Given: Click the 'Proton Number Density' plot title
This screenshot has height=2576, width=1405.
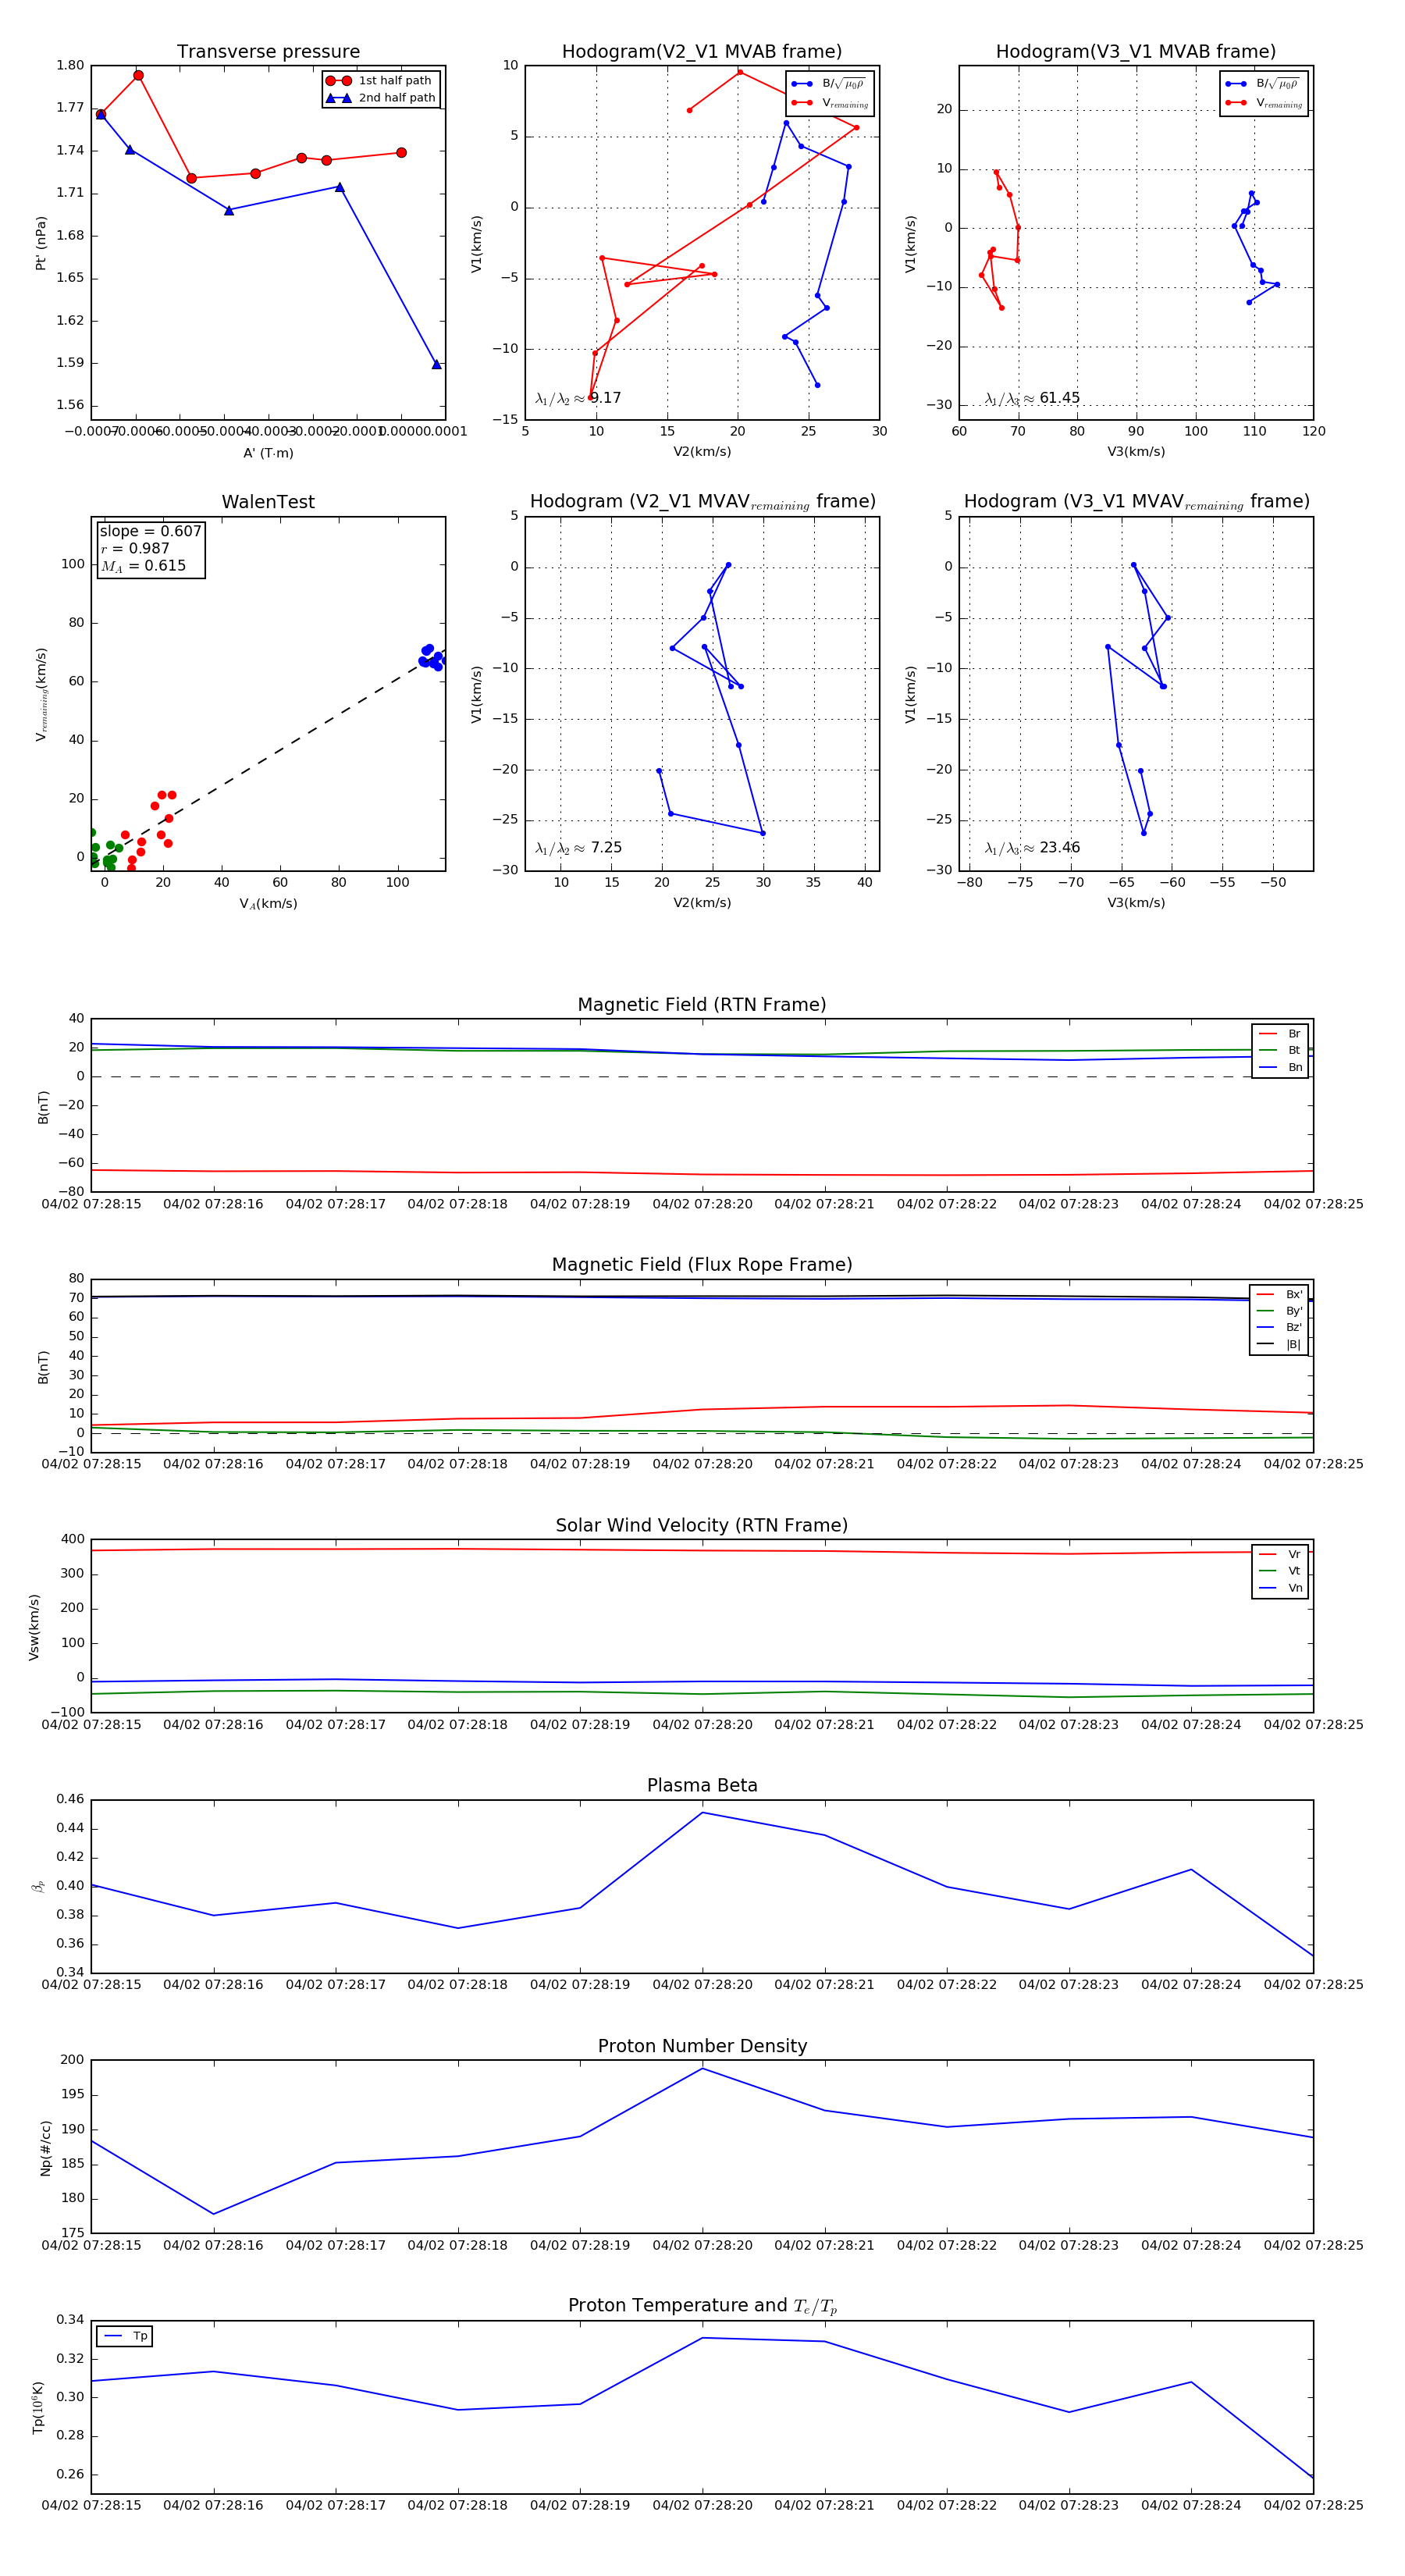Looking at the screenshot, I should [x=702, y=2046].
